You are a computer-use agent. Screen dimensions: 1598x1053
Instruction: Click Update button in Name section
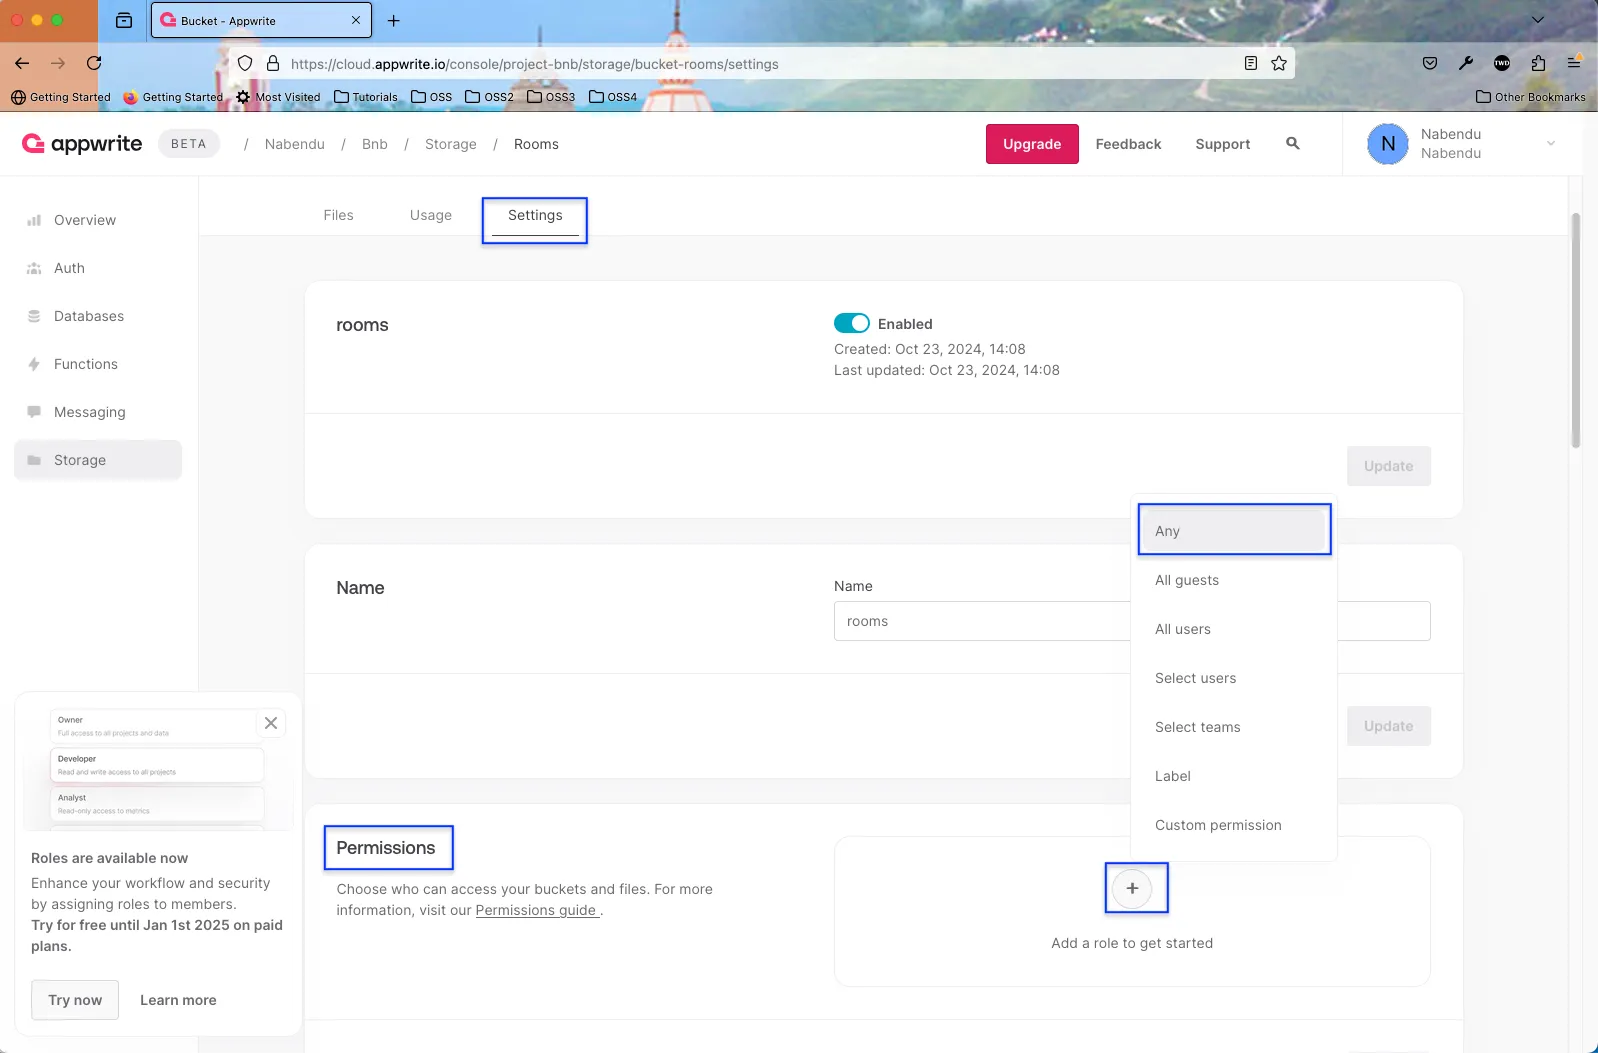(x=1389, y=726)
